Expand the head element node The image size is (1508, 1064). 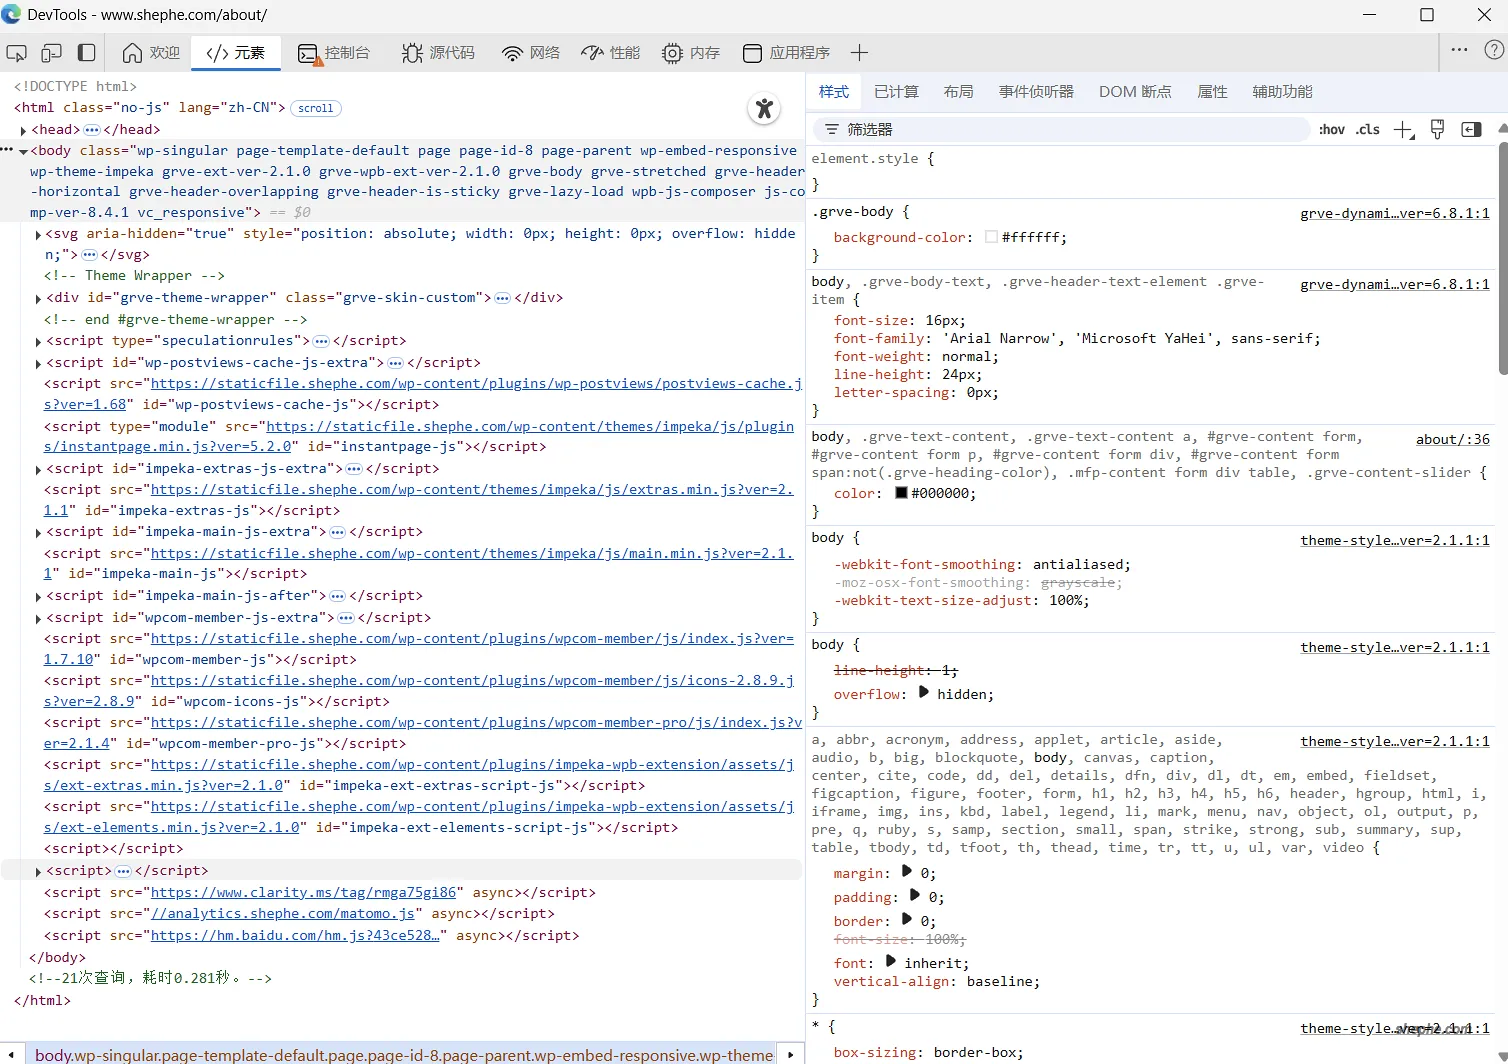point(23,130)
